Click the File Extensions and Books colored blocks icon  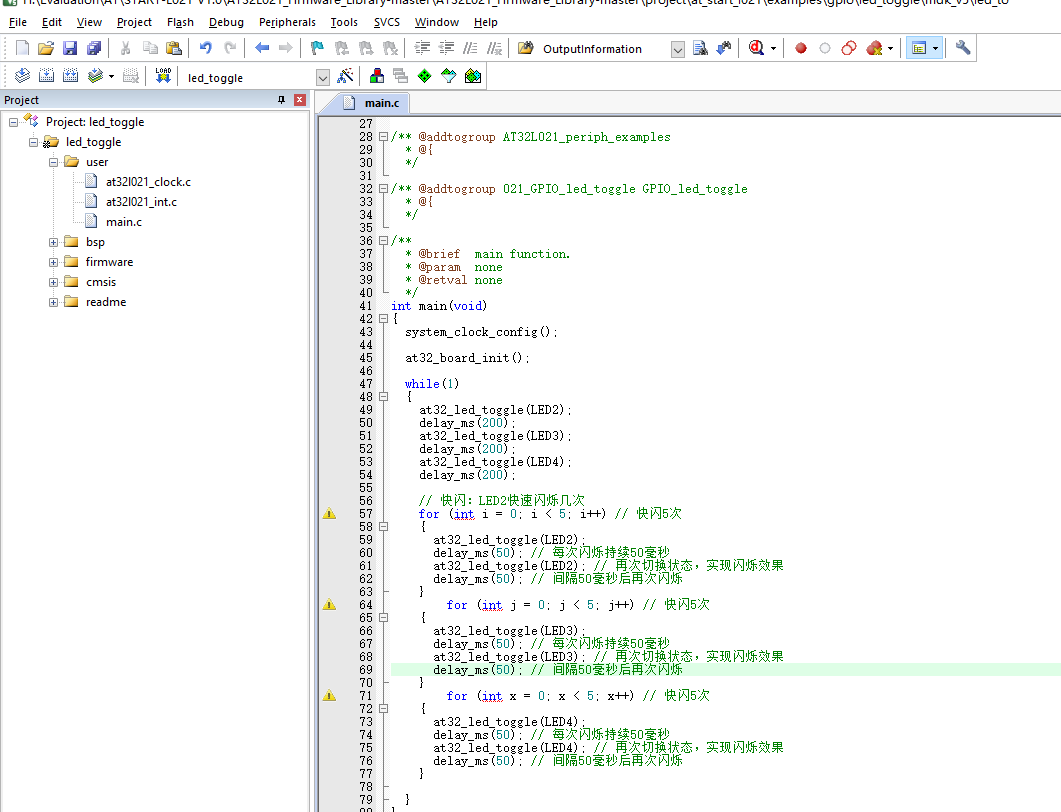point(377,76)
